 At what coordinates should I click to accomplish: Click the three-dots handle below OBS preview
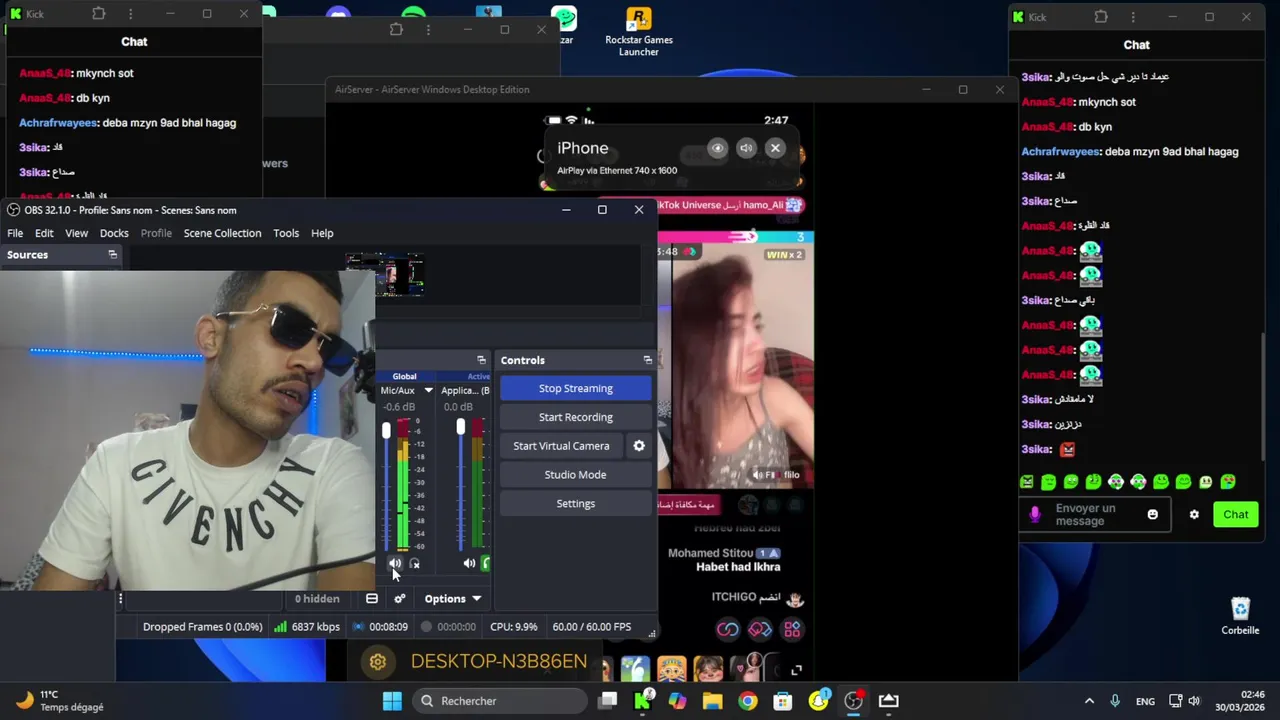120,599
